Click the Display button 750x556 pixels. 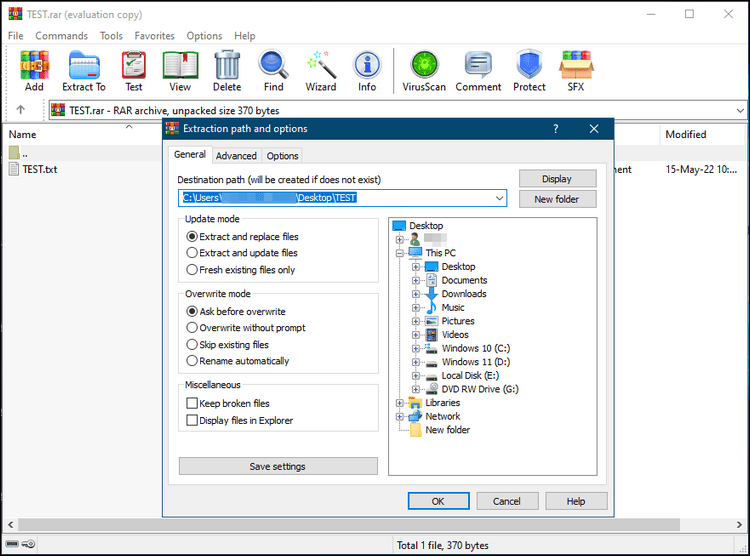pos(557,179)
